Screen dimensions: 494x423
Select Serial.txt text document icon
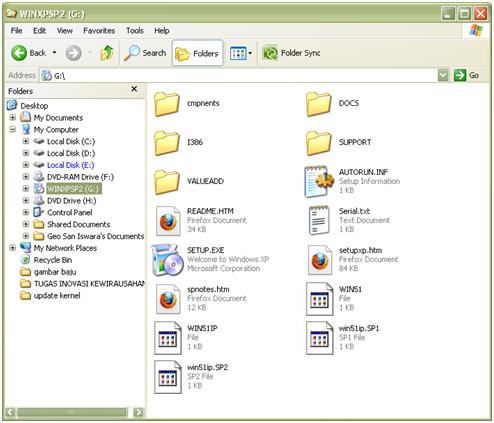319,220
